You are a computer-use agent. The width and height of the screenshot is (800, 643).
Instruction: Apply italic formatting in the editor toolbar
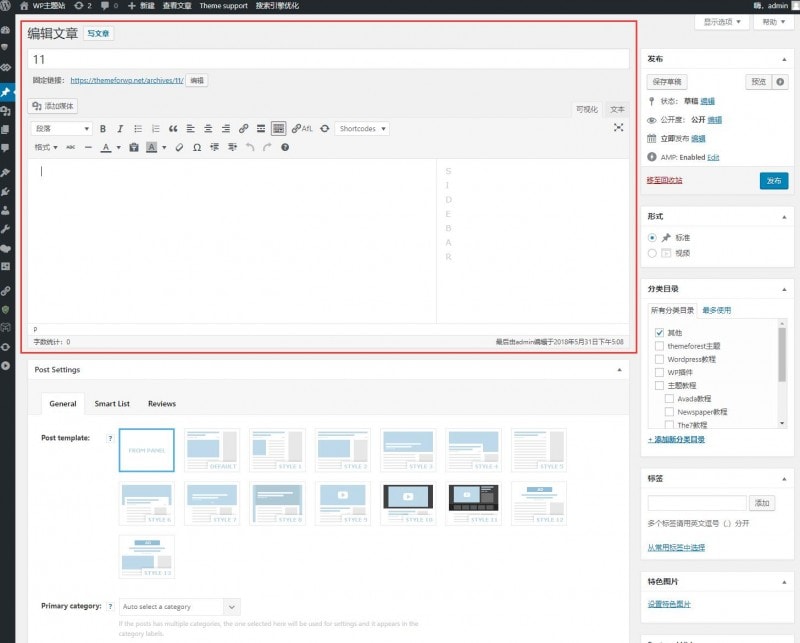pyautogui.click(x=120, y=129)
